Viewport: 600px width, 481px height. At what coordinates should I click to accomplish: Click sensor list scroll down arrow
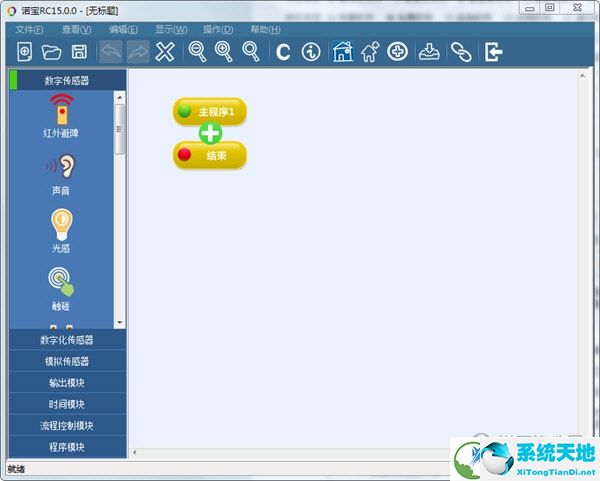tap(119, 323)
